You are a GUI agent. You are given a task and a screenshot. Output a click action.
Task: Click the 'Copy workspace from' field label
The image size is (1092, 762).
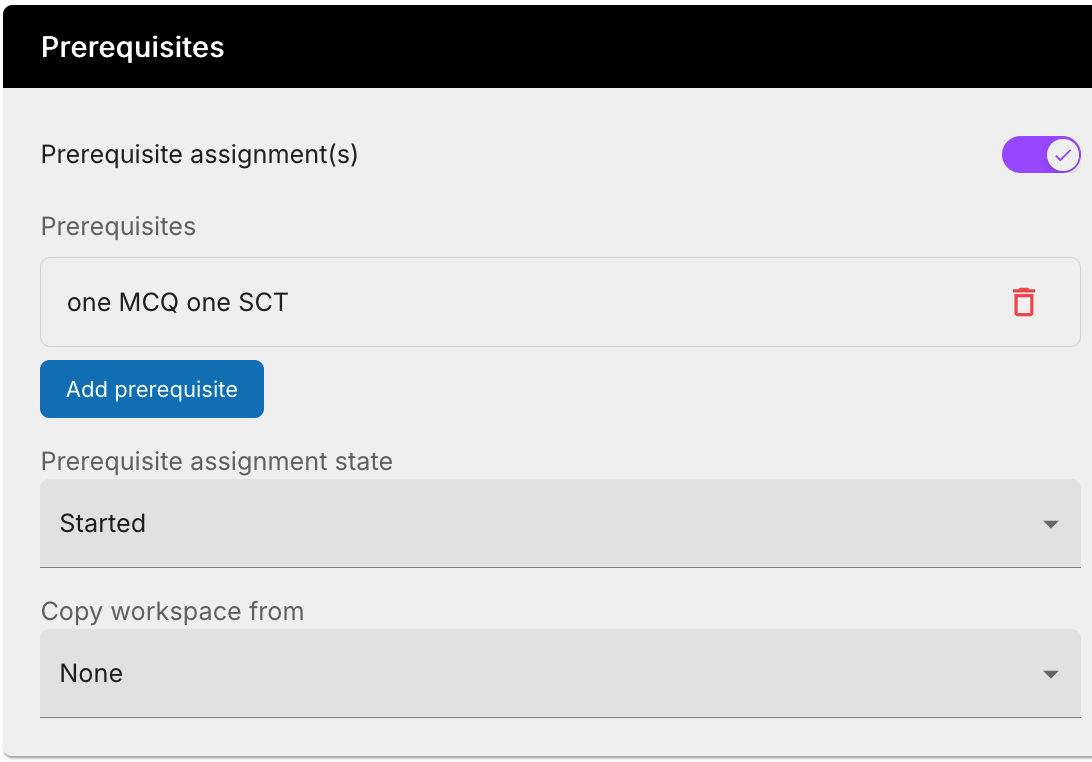[x=172, y=612]
